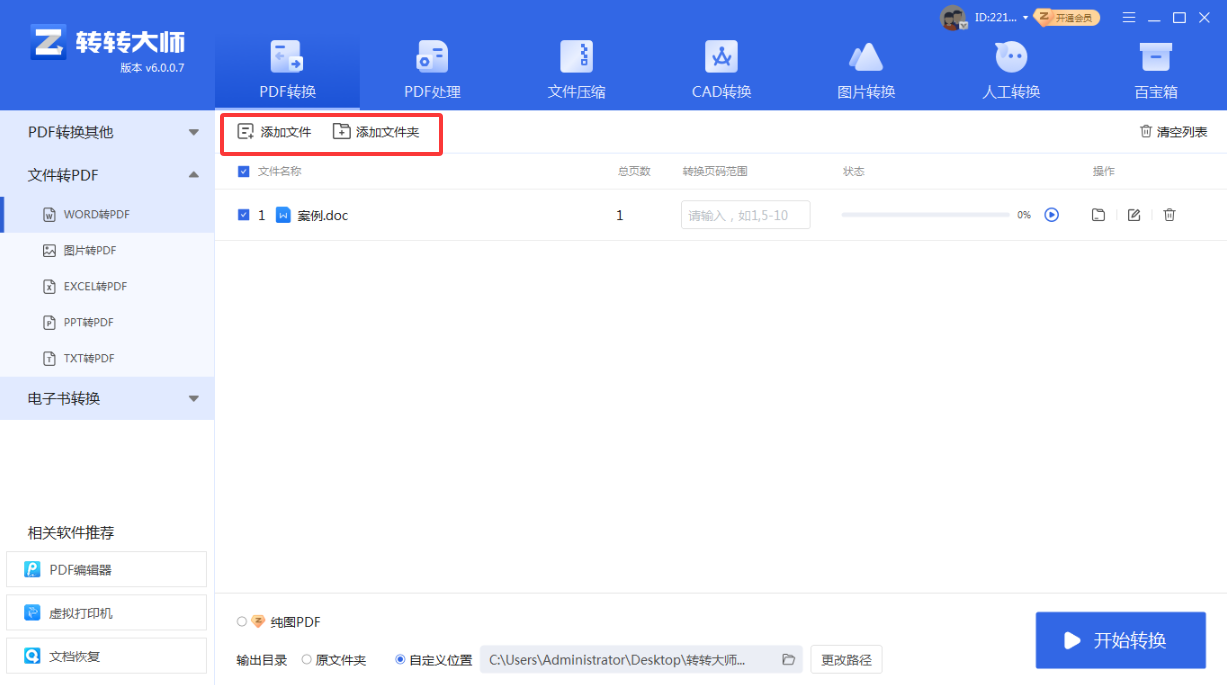Click the Word file icon of 案例.doc
This screenshot has height=685, width=1227.
pyautogui.click(x=283, y=215)
